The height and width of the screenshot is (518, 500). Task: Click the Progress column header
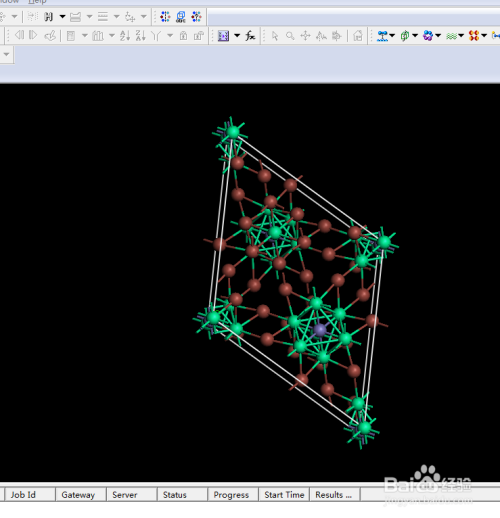233,495
